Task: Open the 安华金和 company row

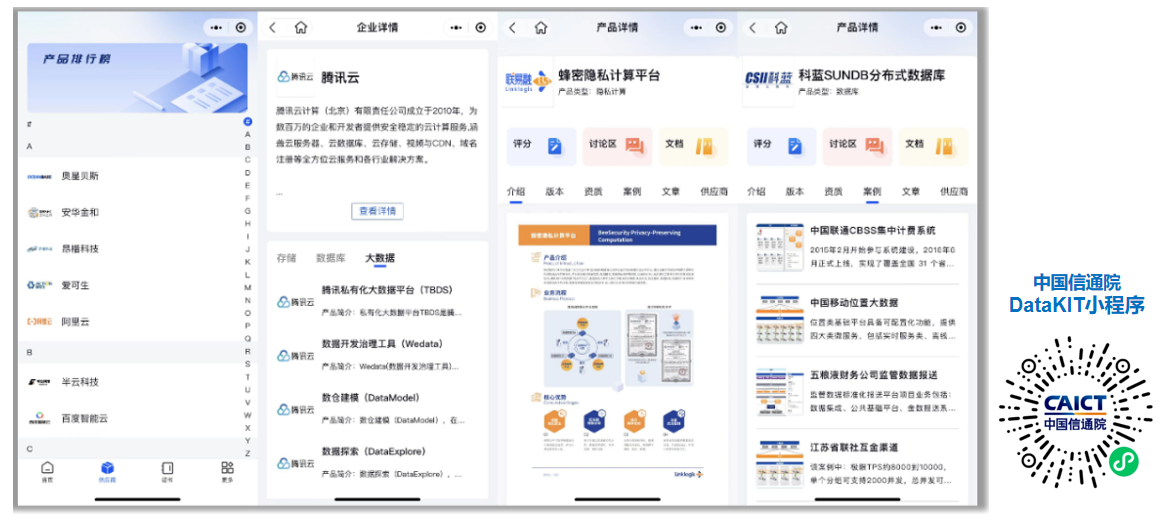Action: coord(131,213)
